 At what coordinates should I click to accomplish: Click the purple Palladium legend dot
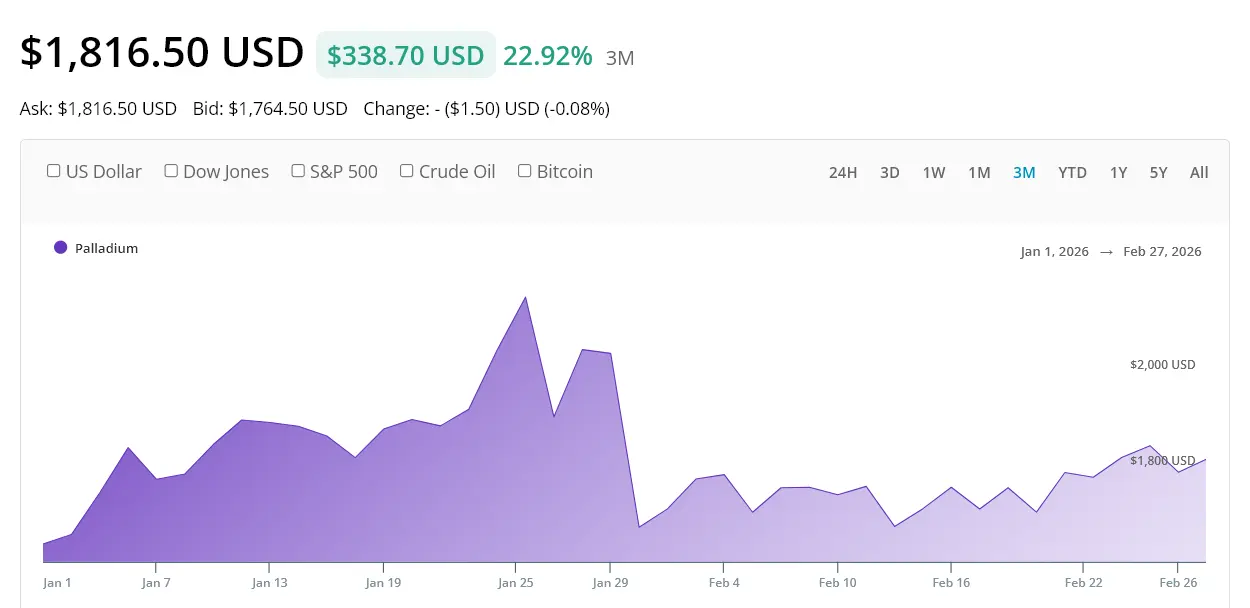[x=60, y=248]
